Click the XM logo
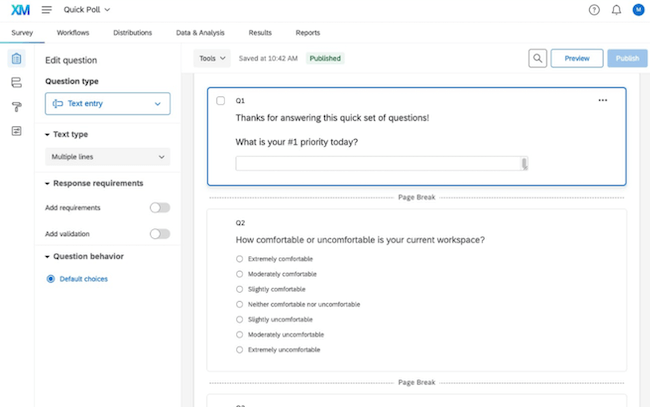This screenshot has height=407, width=650. 20,10
